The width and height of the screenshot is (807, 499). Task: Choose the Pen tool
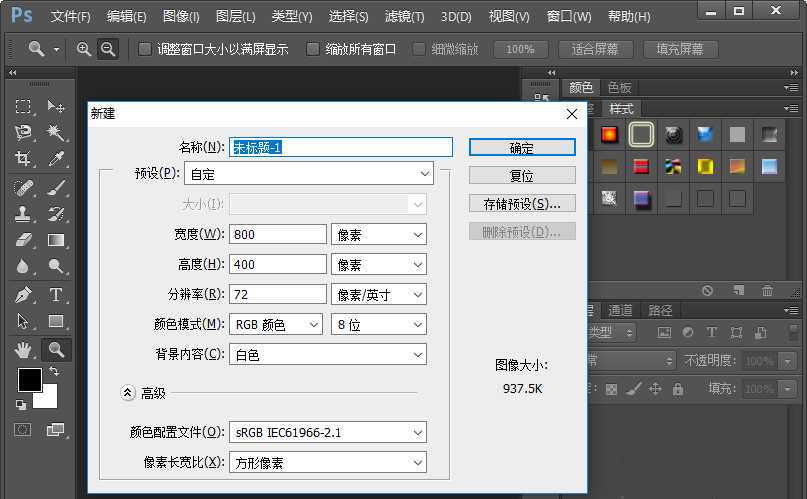23,295
